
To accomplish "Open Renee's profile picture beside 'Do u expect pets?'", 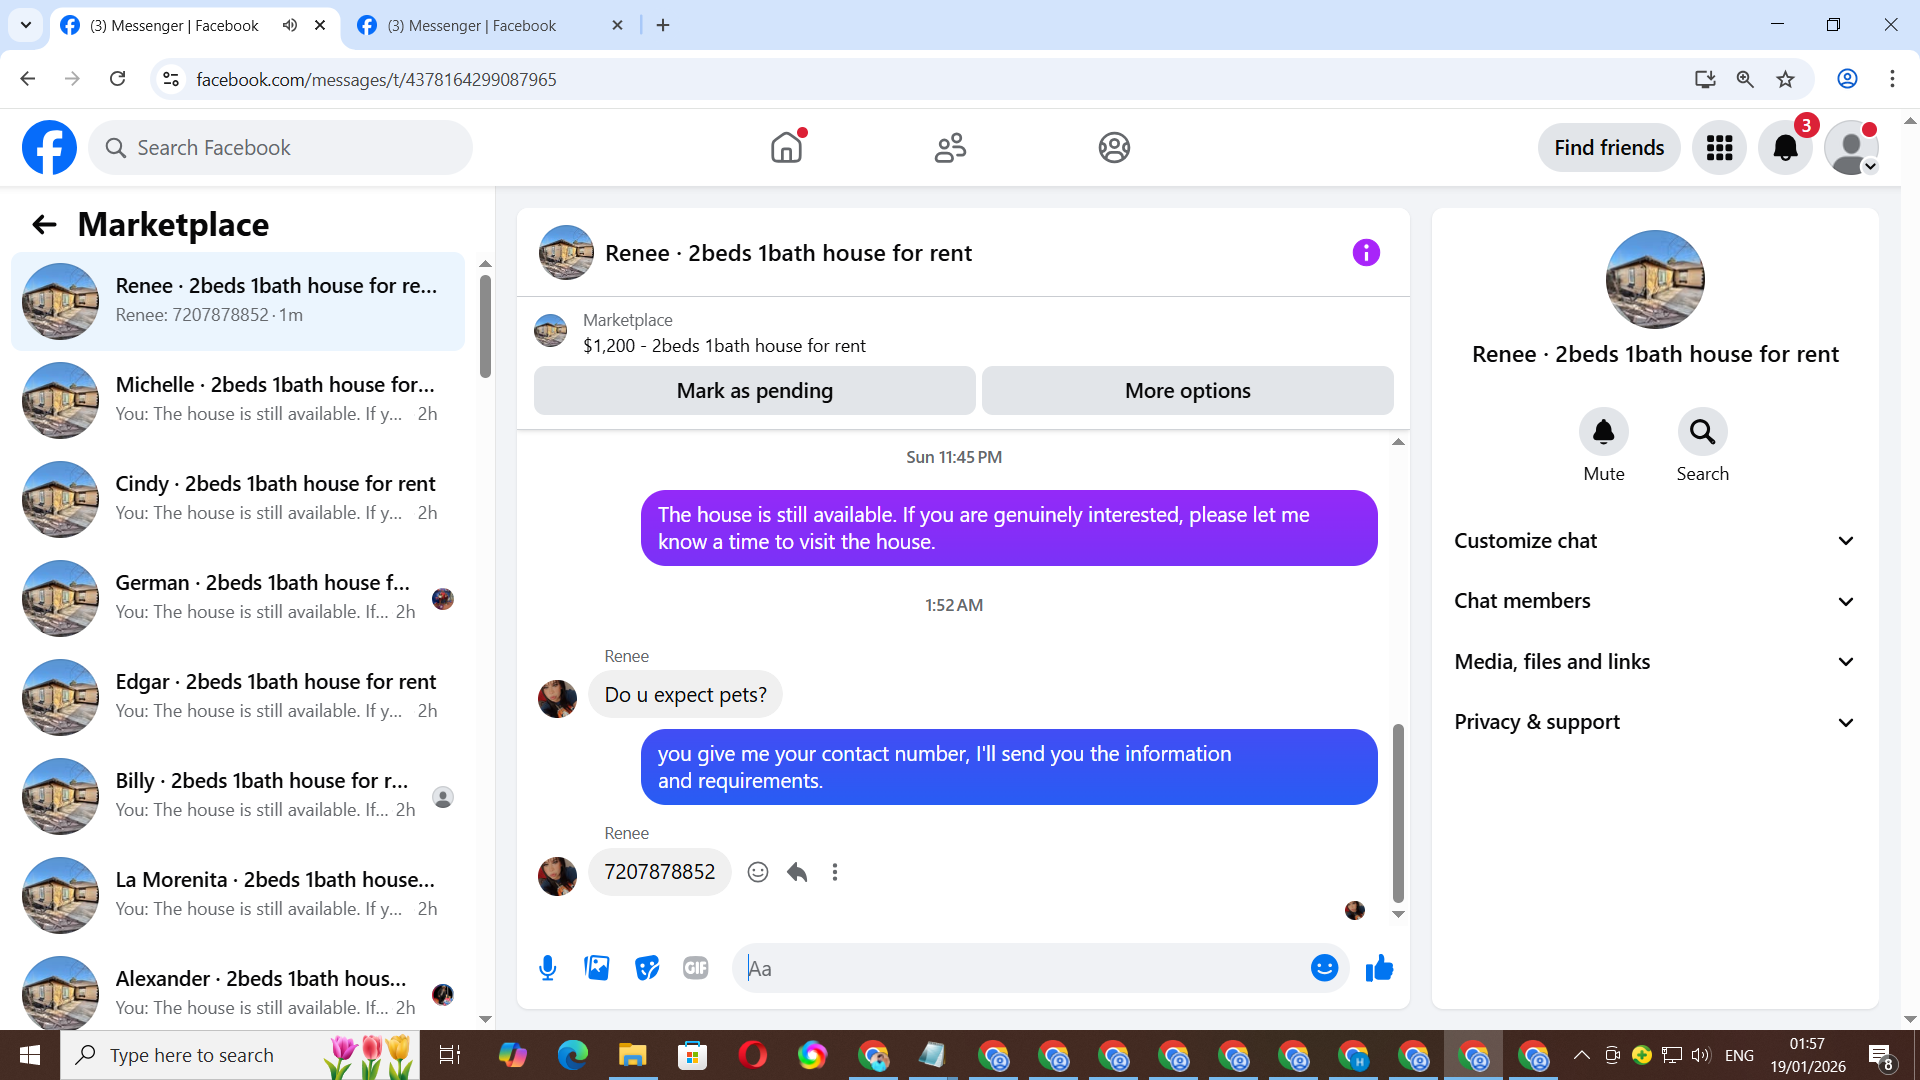I will [x=557, y=699].
